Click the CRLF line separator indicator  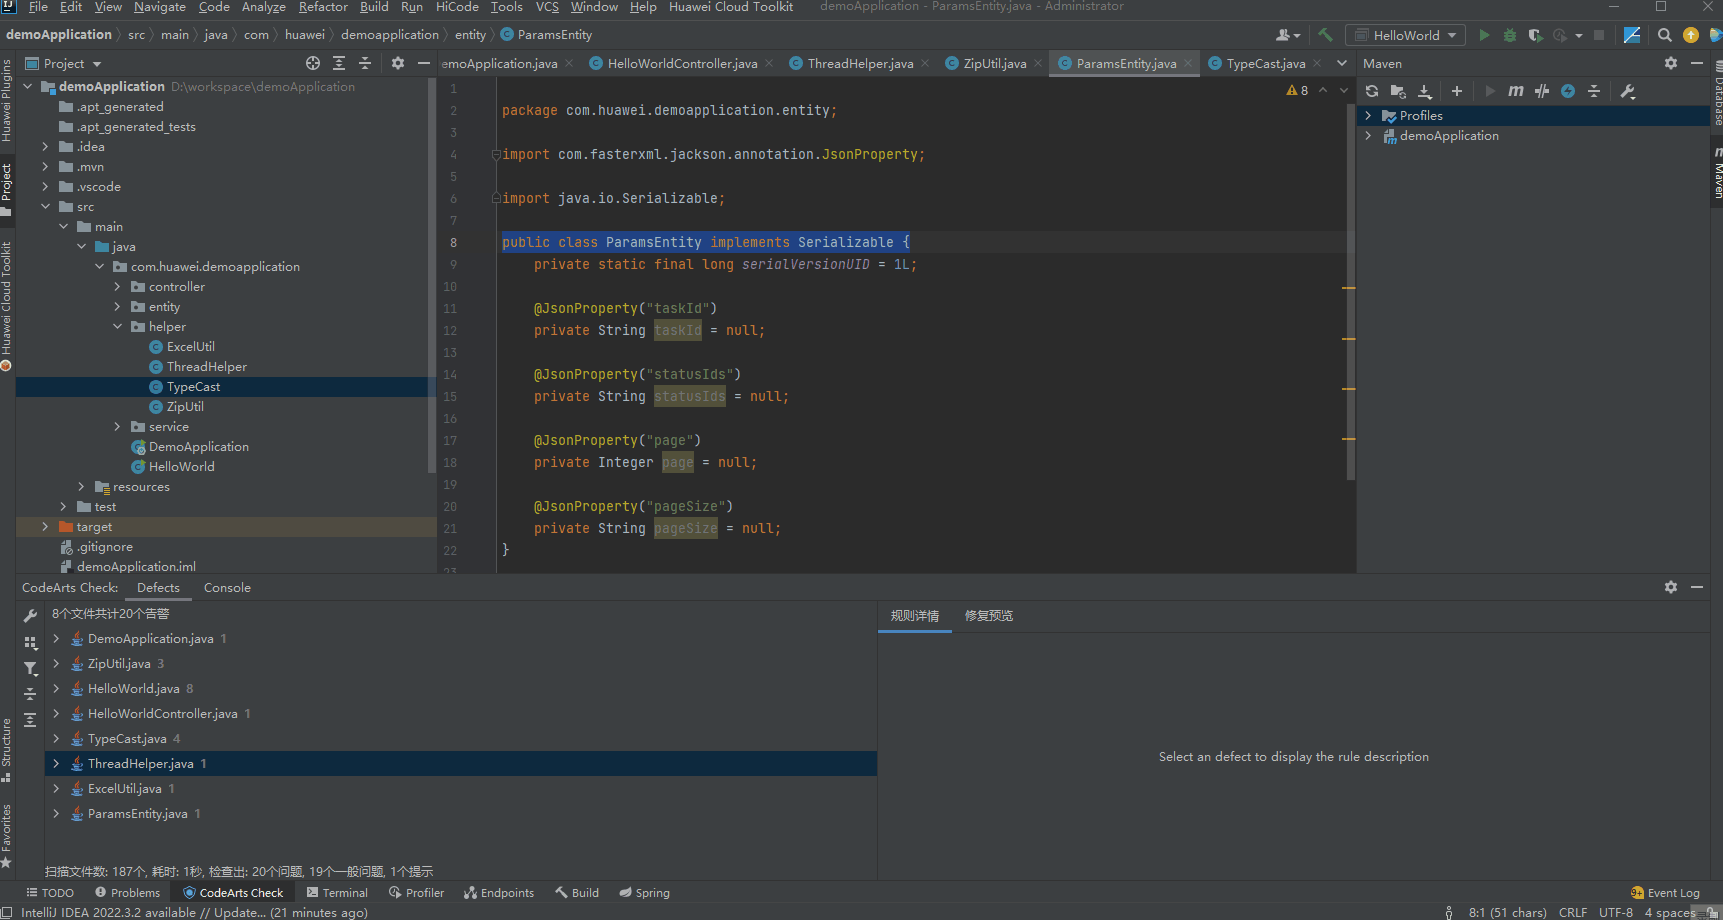click(x=1573, y=912)
